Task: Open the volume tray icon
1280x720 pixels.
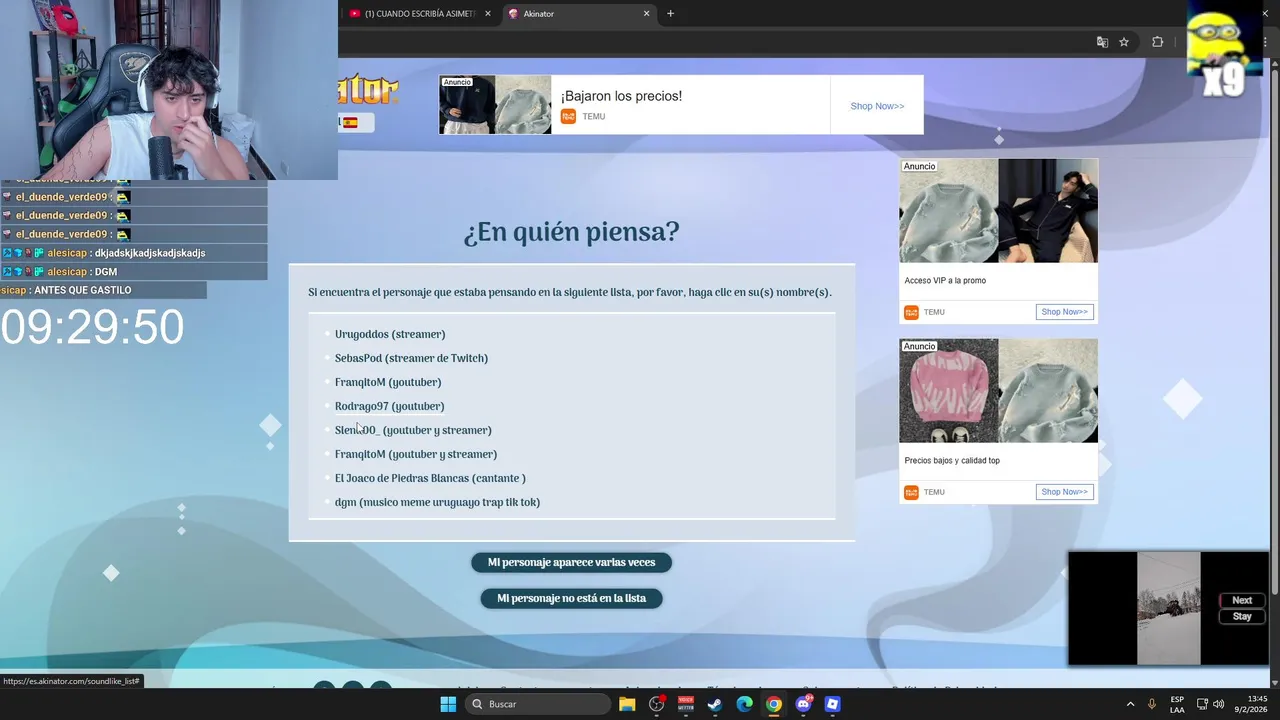Action: pos(1218,704)
